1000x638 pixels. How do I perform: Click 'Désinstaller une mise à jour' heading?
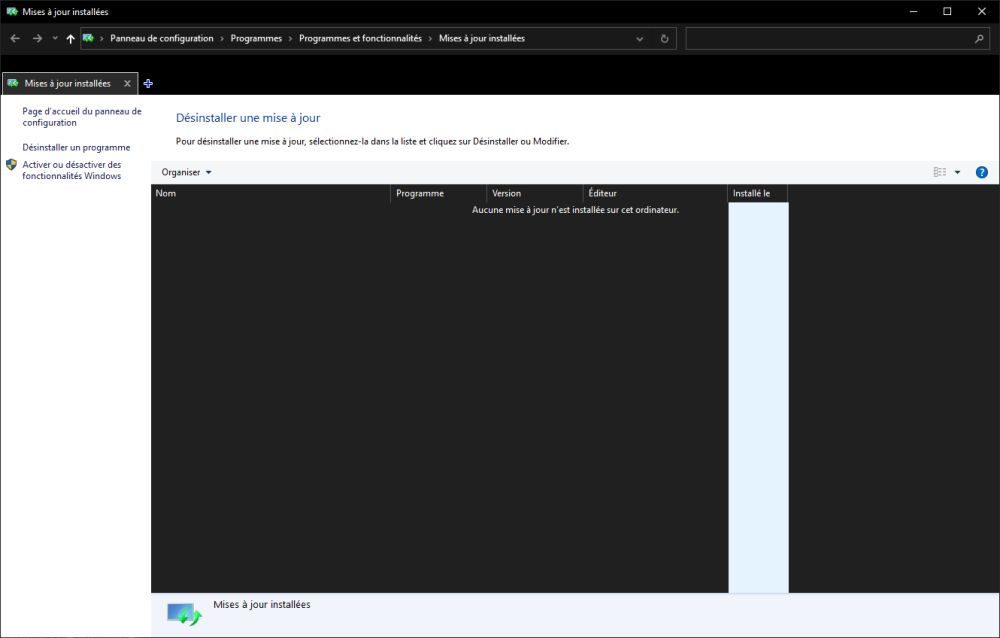[248, 118]
